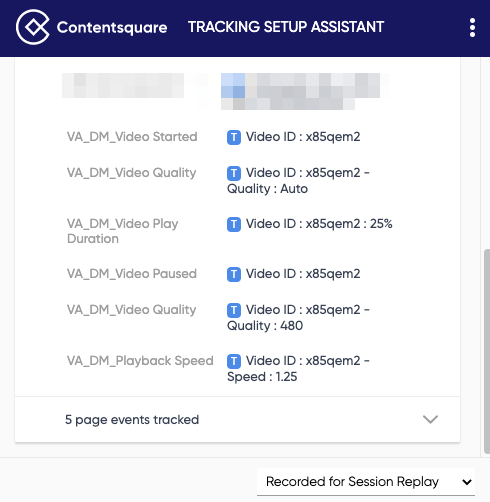490x502 pixels.
Task: Click the 5 page events tracked row label
Action: click(132, 420)
